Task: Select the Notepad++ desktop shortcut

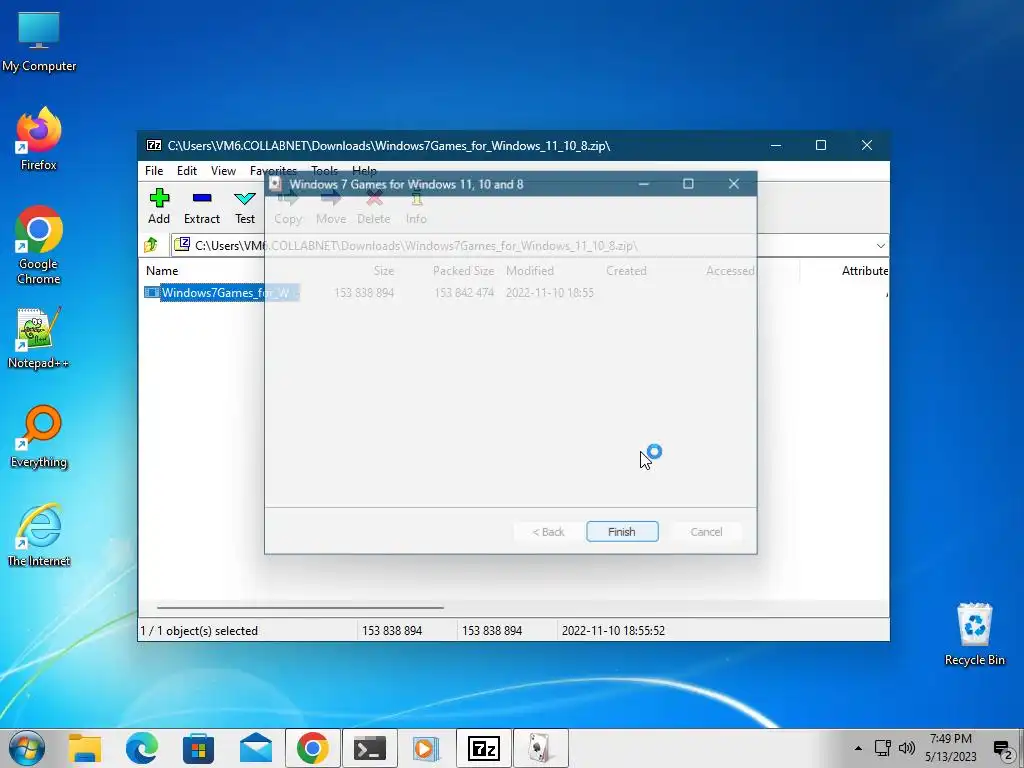Action: (x=39, y=338)
